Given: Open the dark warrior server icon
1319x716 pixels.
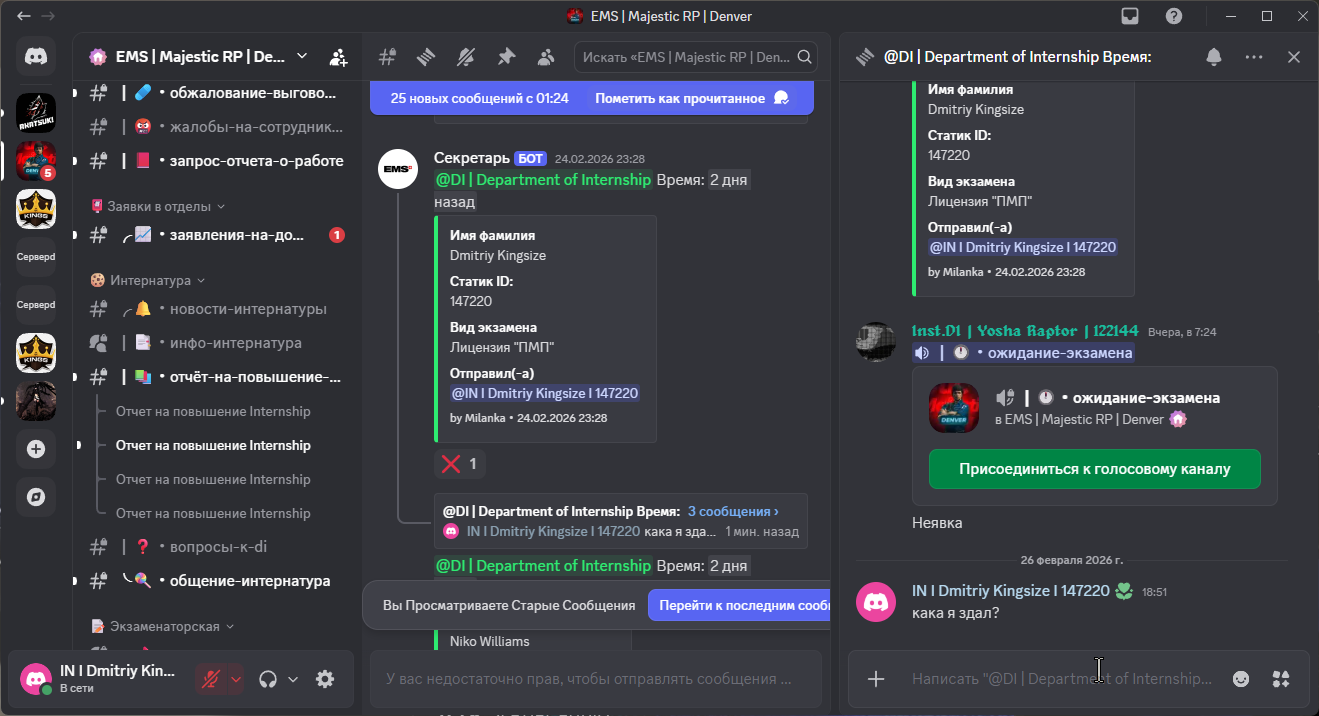Looking at the screenshot, I should tap(36, 401).
